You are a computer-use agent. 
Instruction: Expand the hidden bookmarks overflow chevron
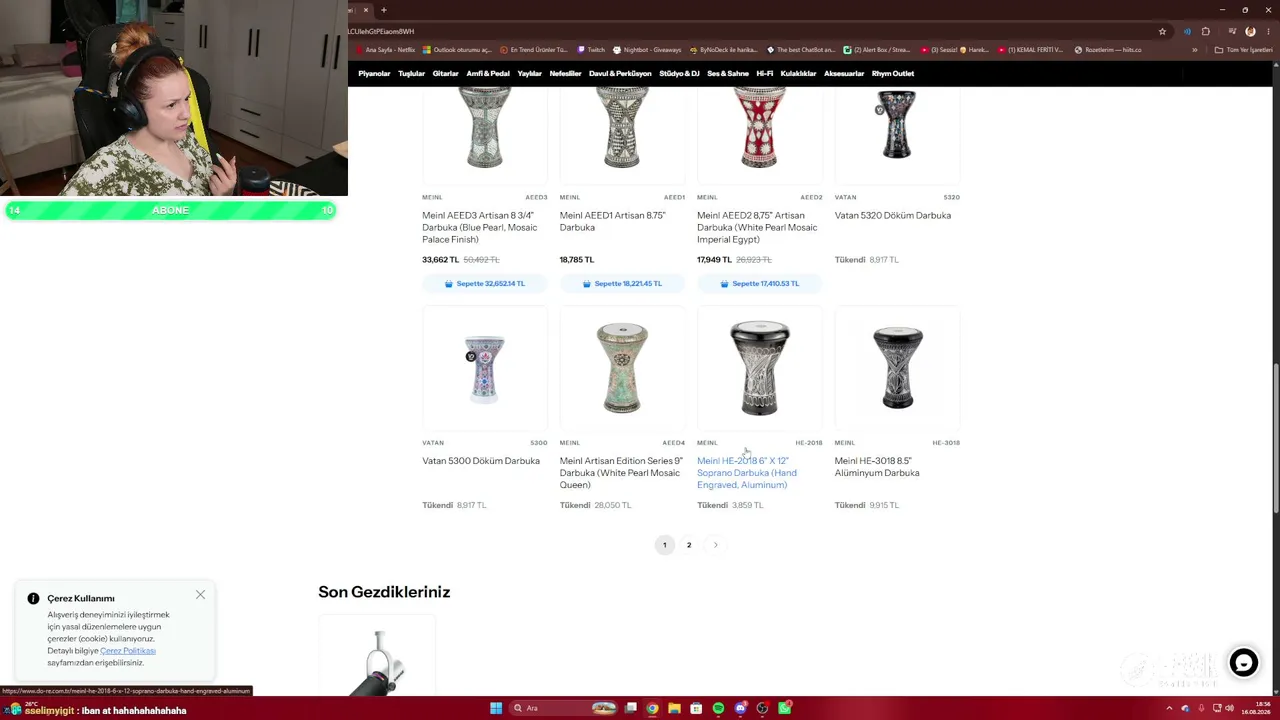click(1194, 50)
